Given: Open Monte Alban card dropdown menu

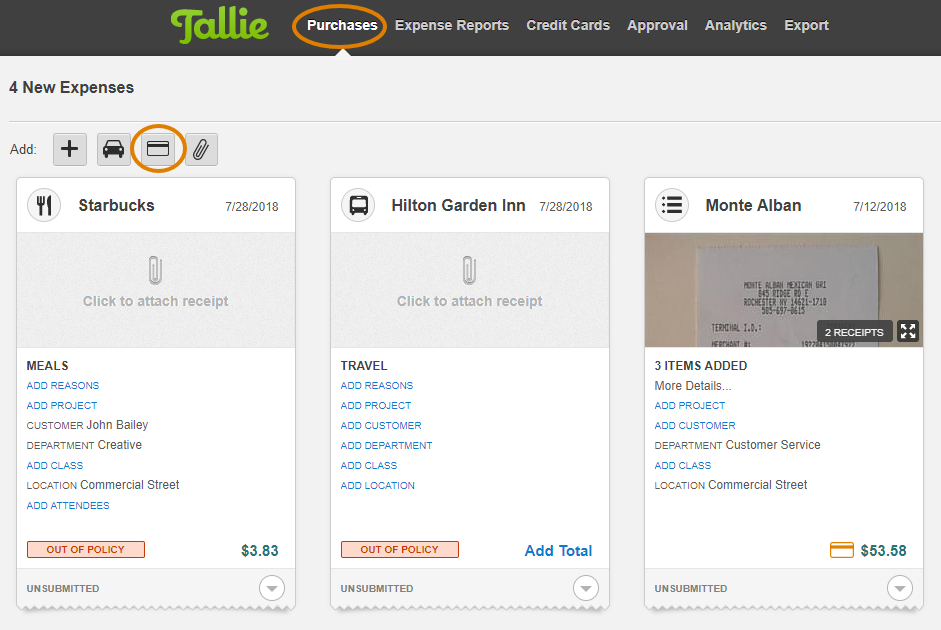Looking at the screenshot, I should click(900, 588).
